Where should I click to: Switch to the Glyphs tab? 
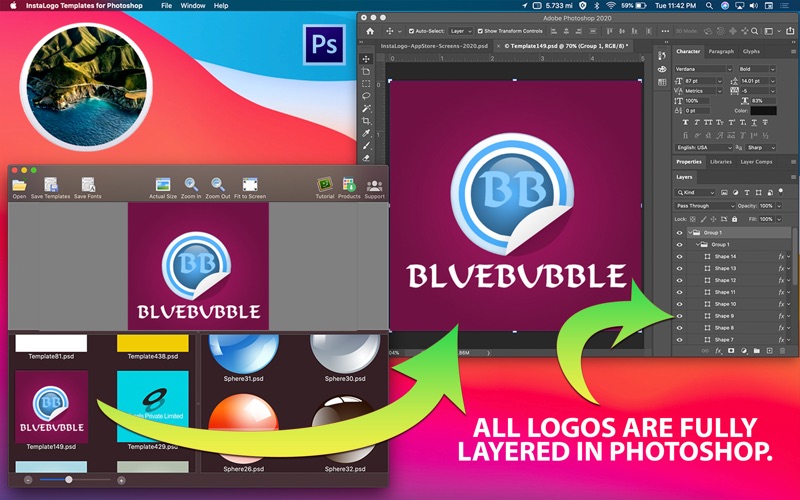tap(751, 52)
